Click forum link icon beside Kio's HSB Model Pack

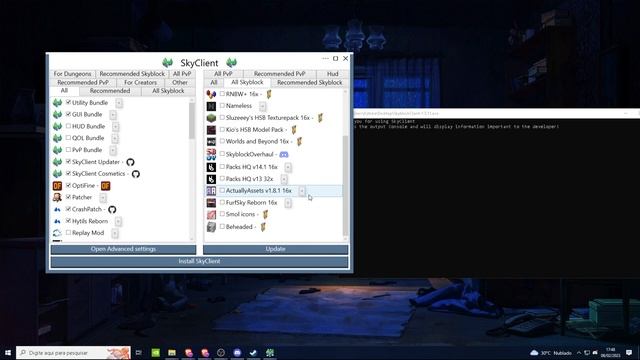(294, 130)
